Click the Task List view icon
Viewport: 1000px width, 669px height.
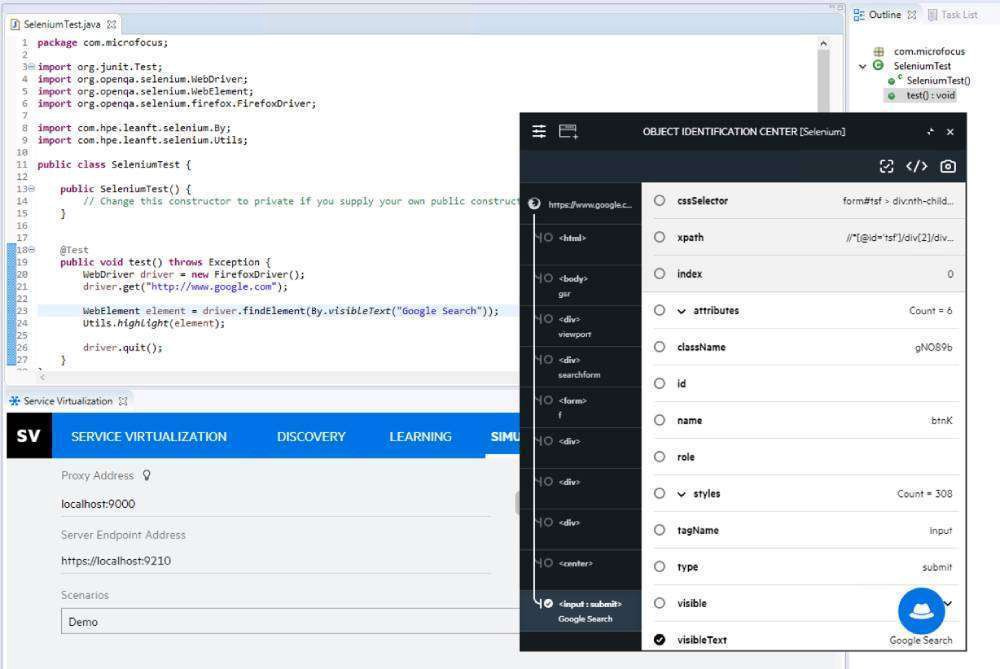click(932, 15)
